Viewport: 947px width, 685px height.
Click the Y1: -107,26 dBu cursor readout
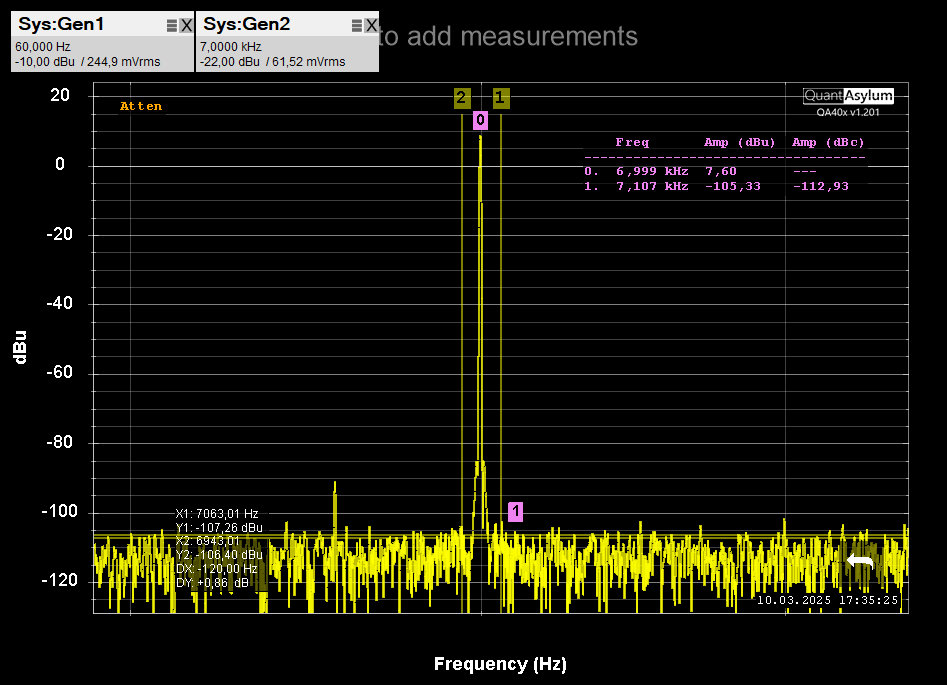[219, 528]
